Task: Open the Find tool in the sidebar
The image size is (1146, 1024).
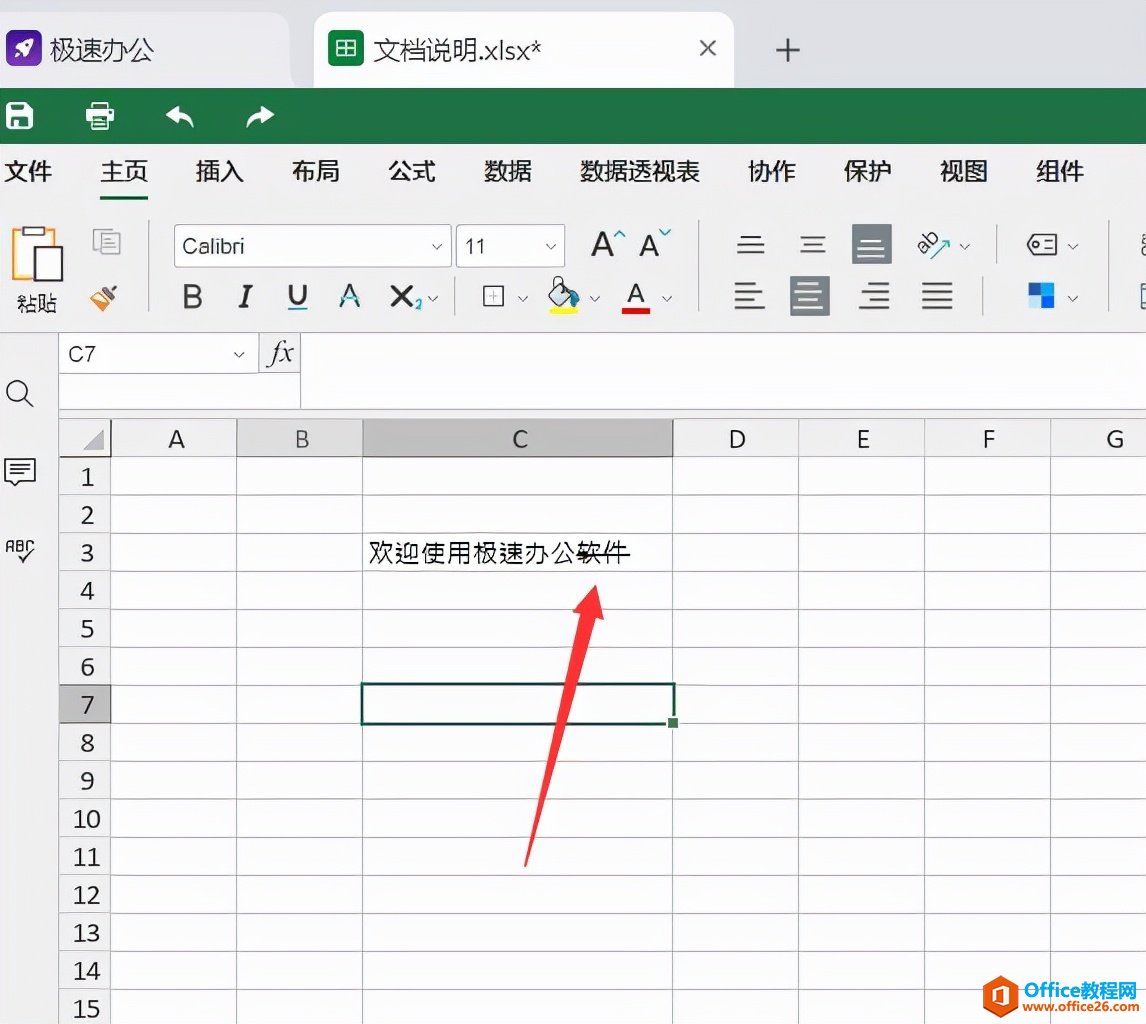Action: 21,394
